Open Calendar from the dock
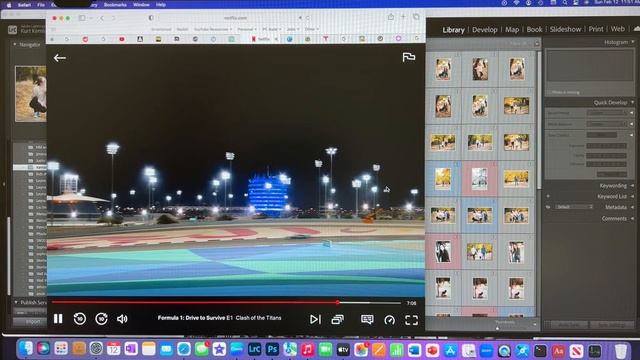Image resolution: width=640 pixels, height=360 pixels. 113,349
